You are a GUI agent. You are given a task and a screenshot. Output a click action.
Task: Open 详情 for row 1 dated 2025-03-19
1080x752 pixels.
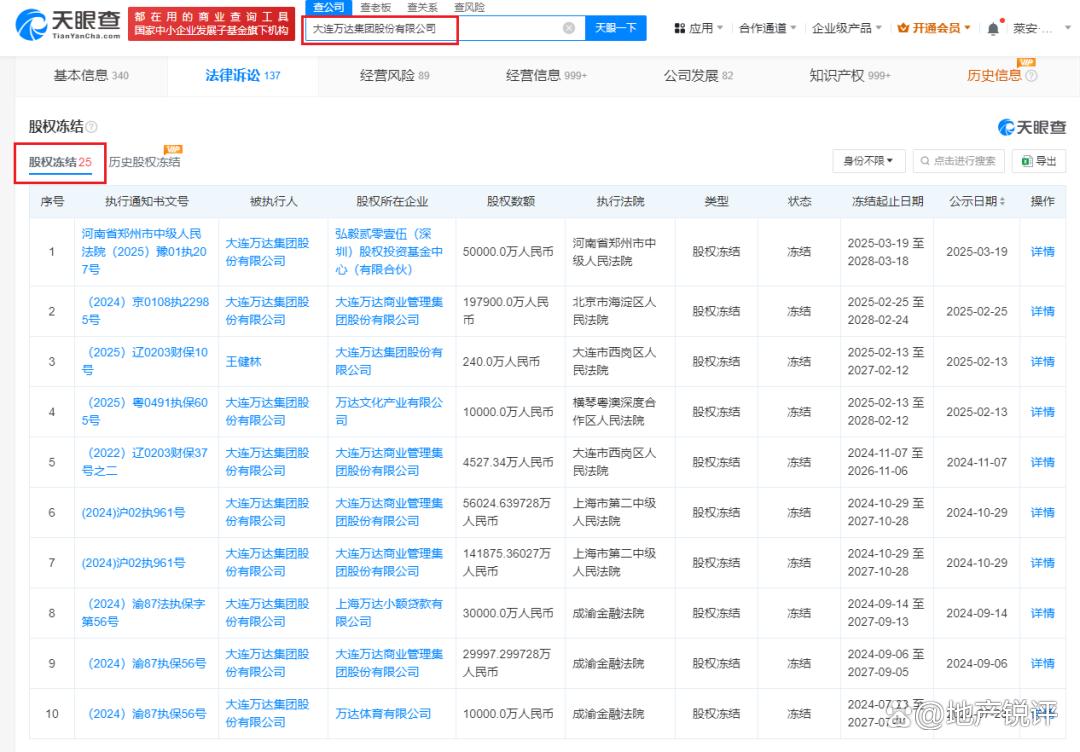1042,252
